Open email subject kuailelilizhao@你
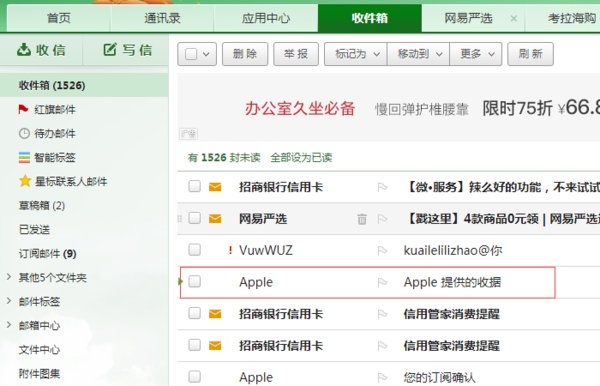This screenshot has height=386, width=600. tap(453, 250)
